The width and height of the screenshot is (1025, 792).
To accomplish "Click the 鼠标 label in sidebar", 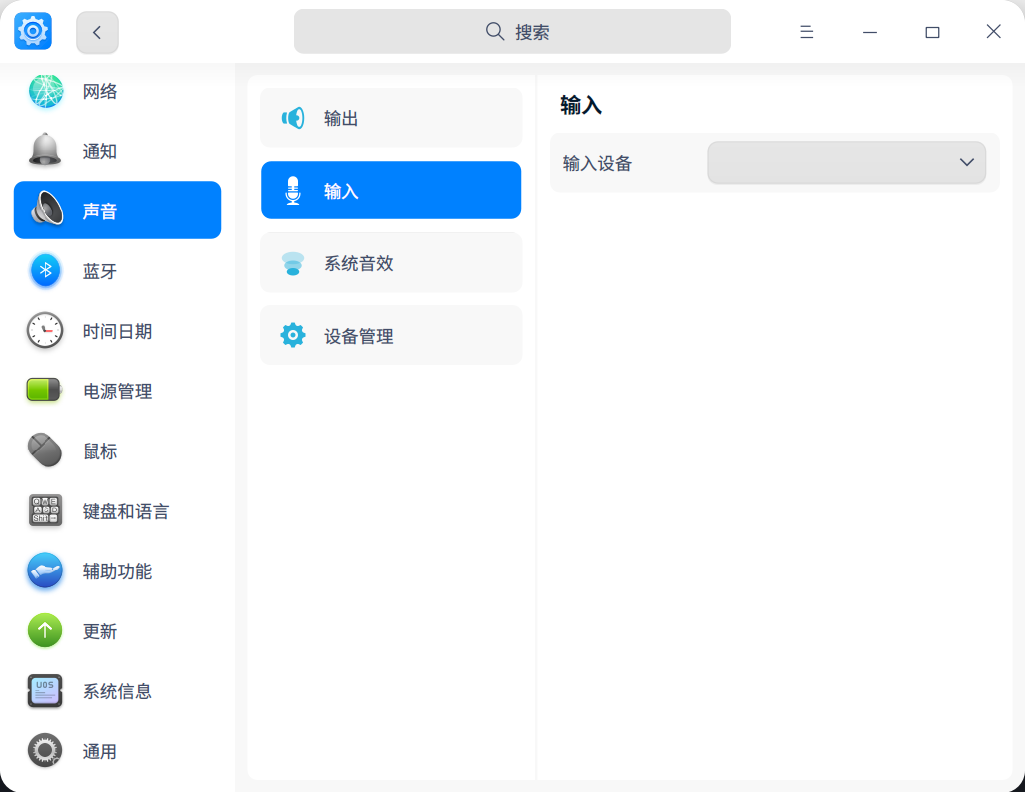I will (x=100, y=452).
